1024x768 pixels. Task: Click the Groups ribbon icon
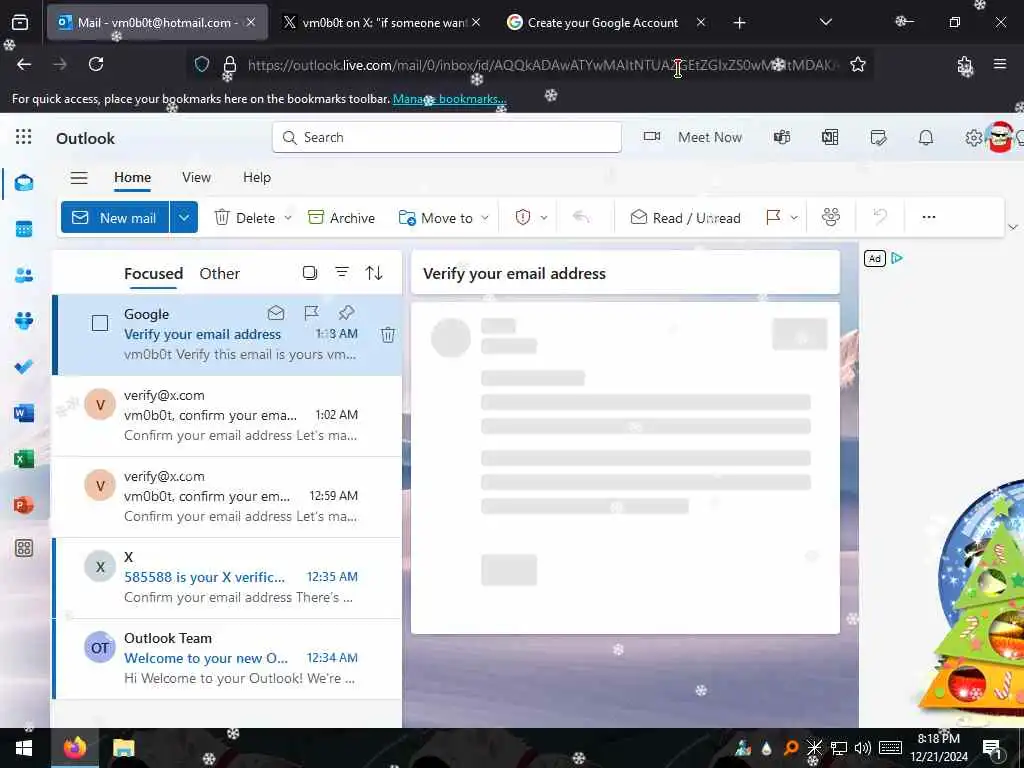click(831, 217)
